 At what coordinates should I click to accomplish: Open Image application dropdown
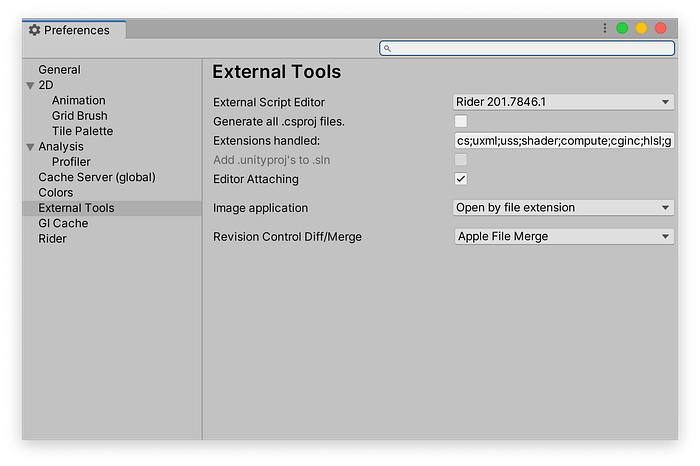pos(563,208)
